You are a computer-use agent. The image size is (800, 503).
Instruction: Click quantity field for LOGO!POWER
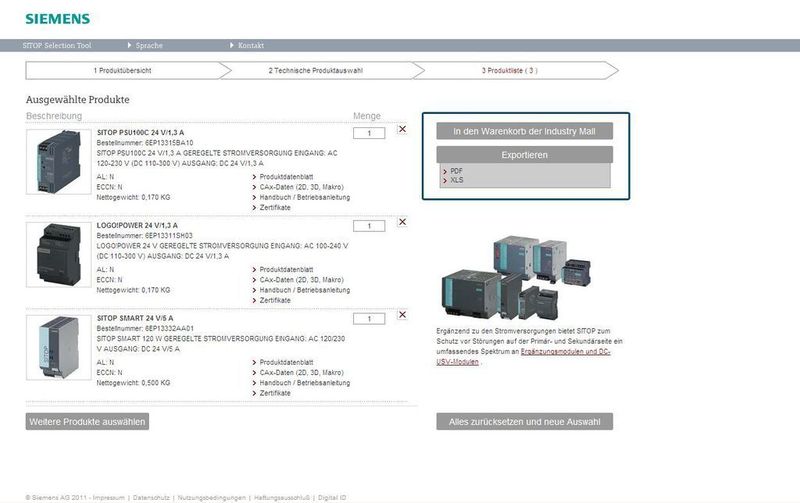(x=369, y=226)
